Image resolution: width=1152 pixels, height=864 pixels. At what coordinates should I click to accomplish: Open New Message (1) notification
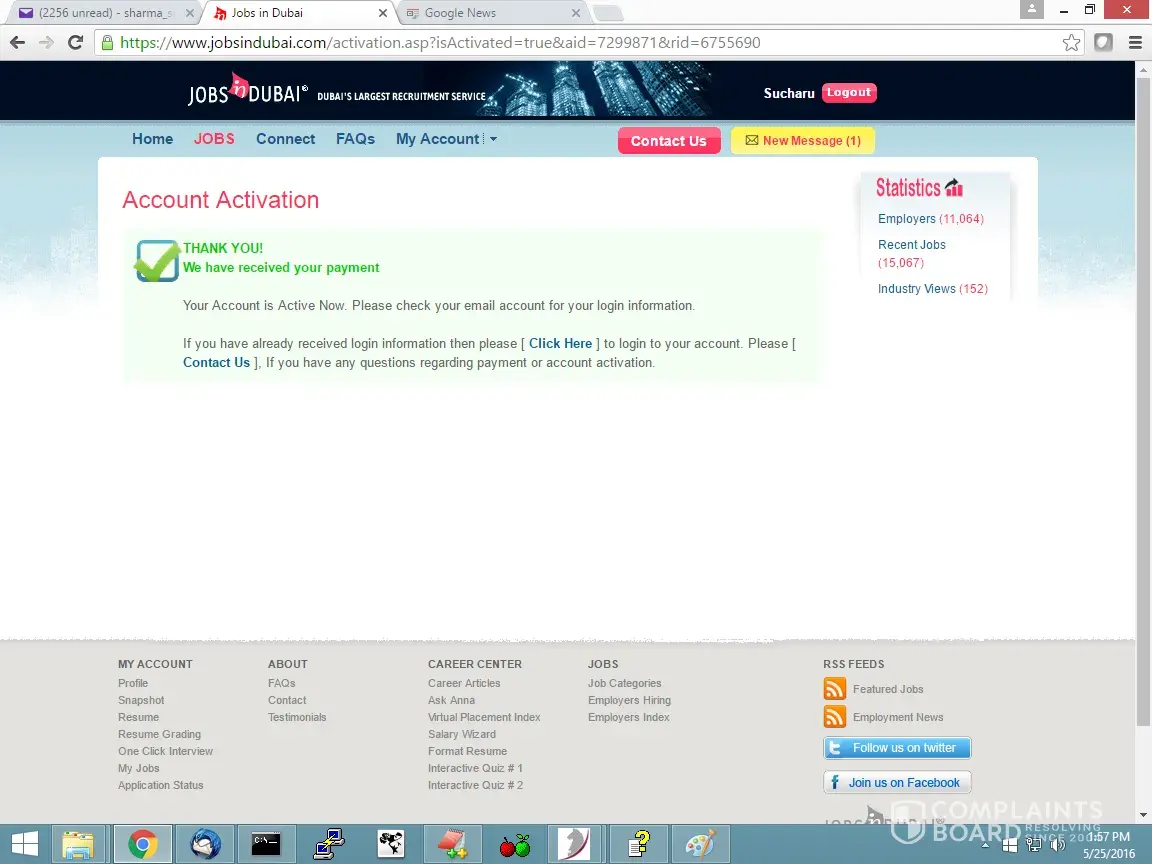click(x=802, y=141)
